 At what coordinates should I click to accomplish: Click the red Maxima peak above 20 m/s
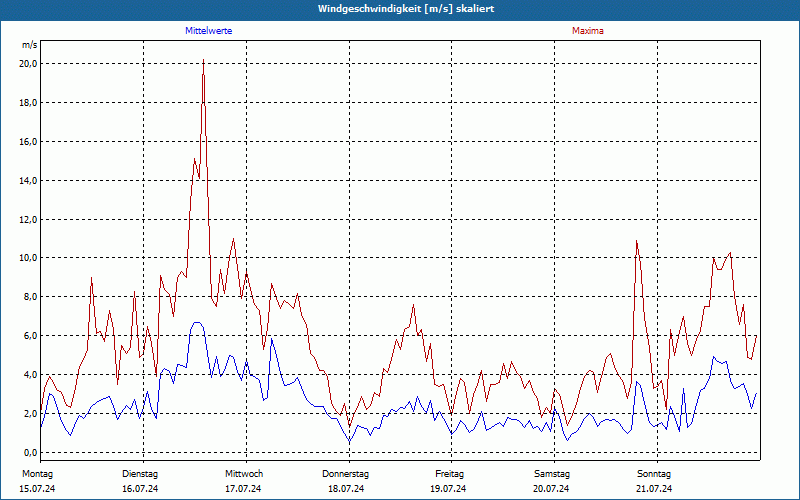204,61
